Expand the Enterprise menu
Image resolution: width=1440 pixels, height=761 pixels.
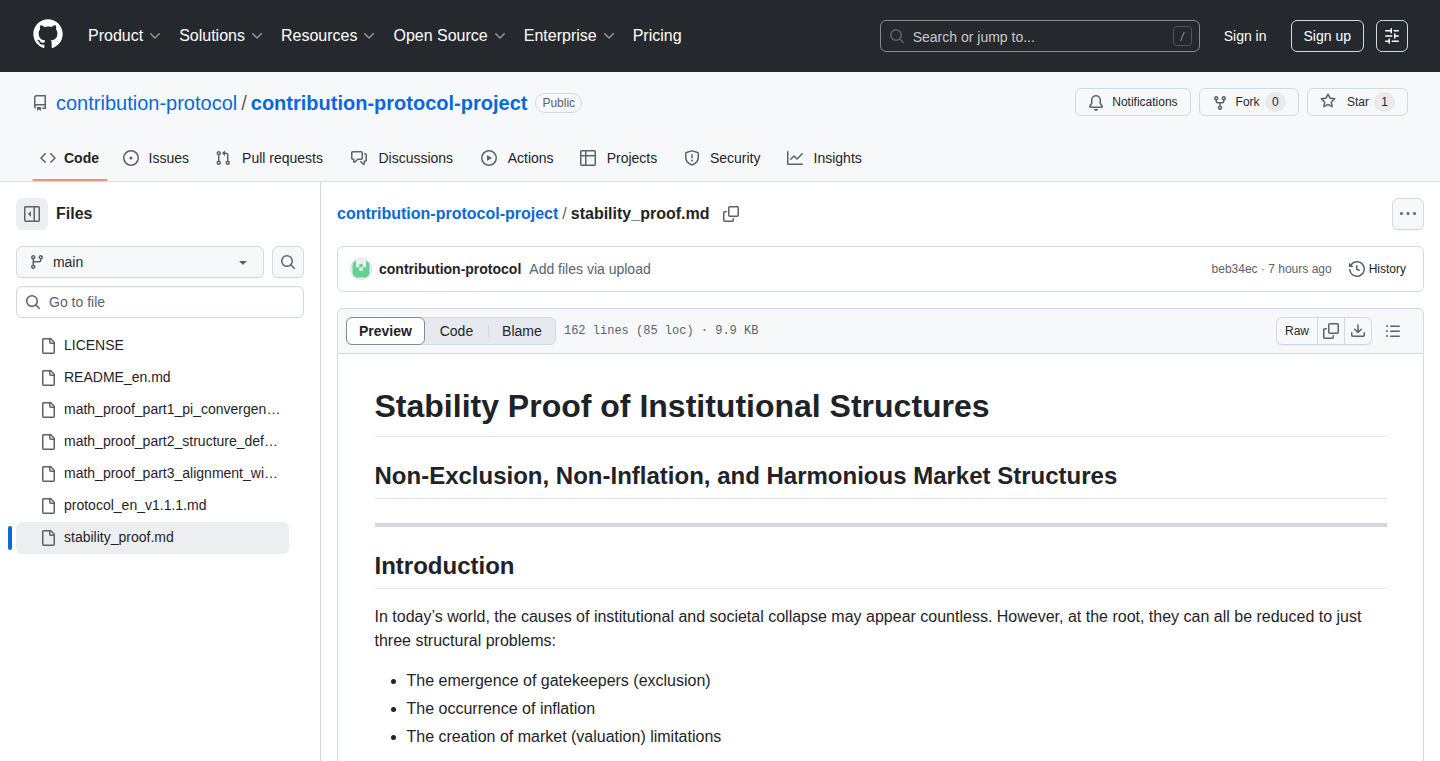pyautogui.click(x=569, y=35)
